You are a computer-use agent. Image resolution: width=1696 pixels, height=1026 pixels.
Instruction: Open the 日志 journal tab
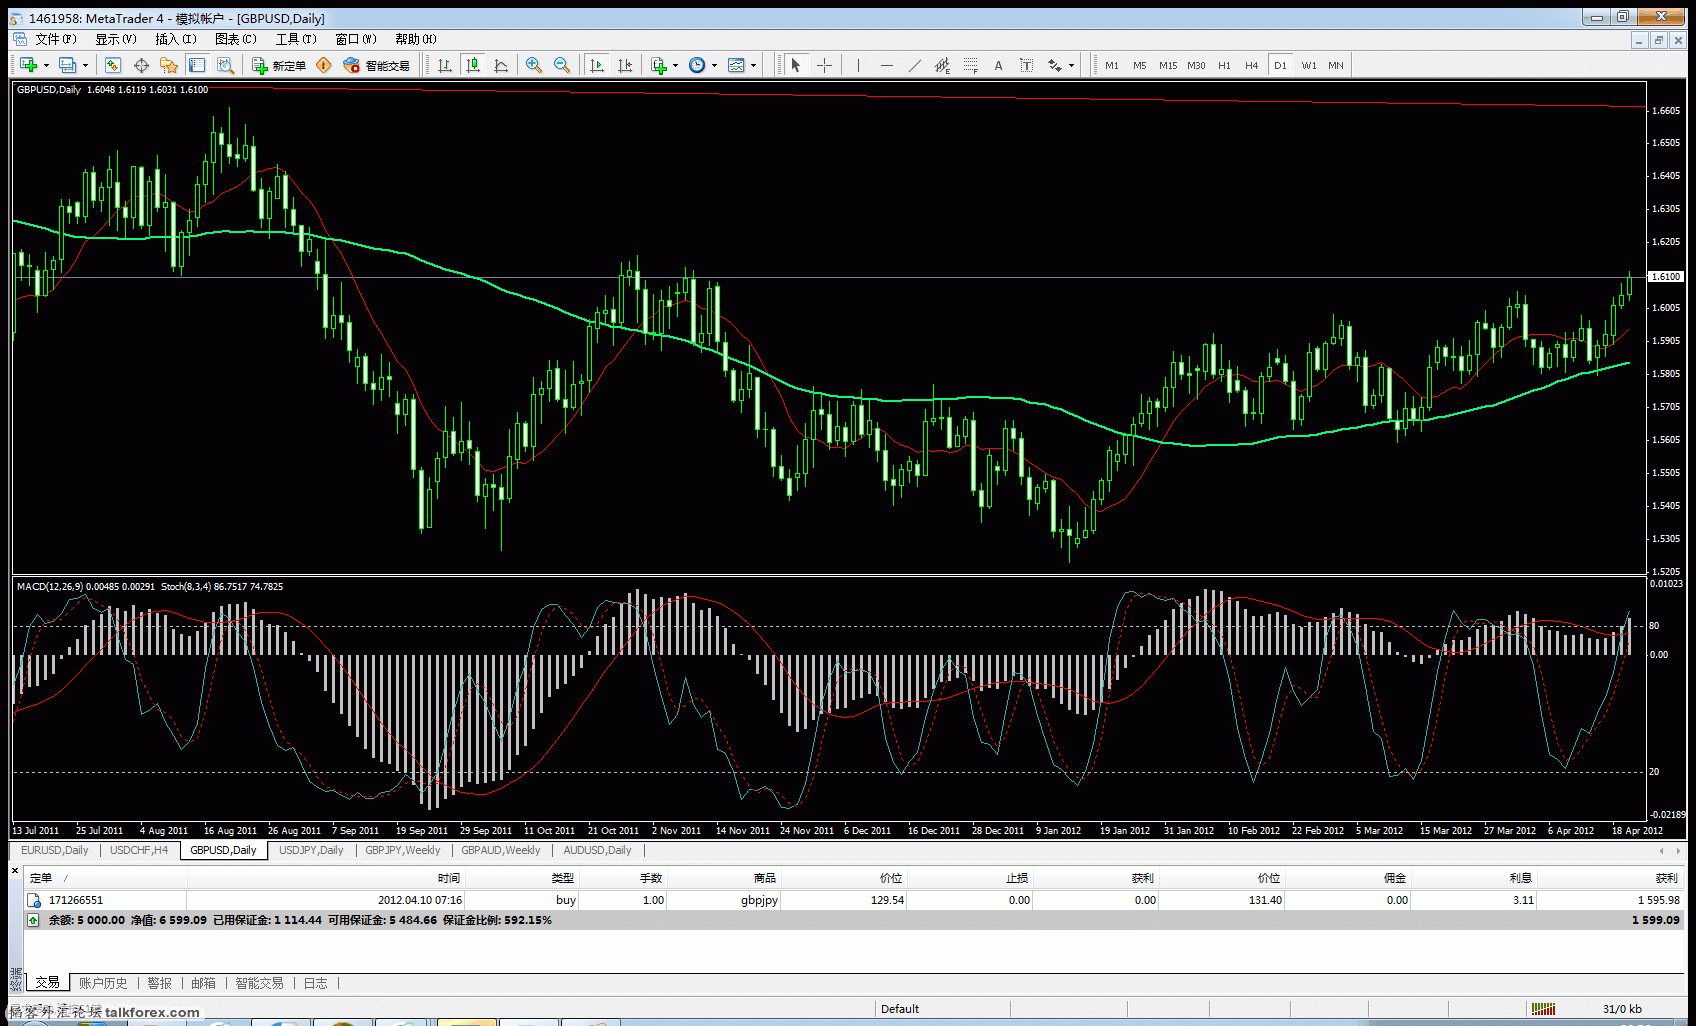[x=315, y=983]
